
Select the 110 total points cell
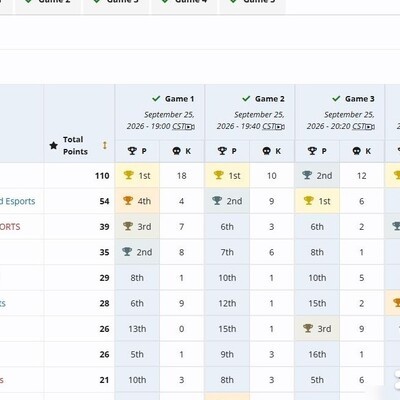pos(79,176)
